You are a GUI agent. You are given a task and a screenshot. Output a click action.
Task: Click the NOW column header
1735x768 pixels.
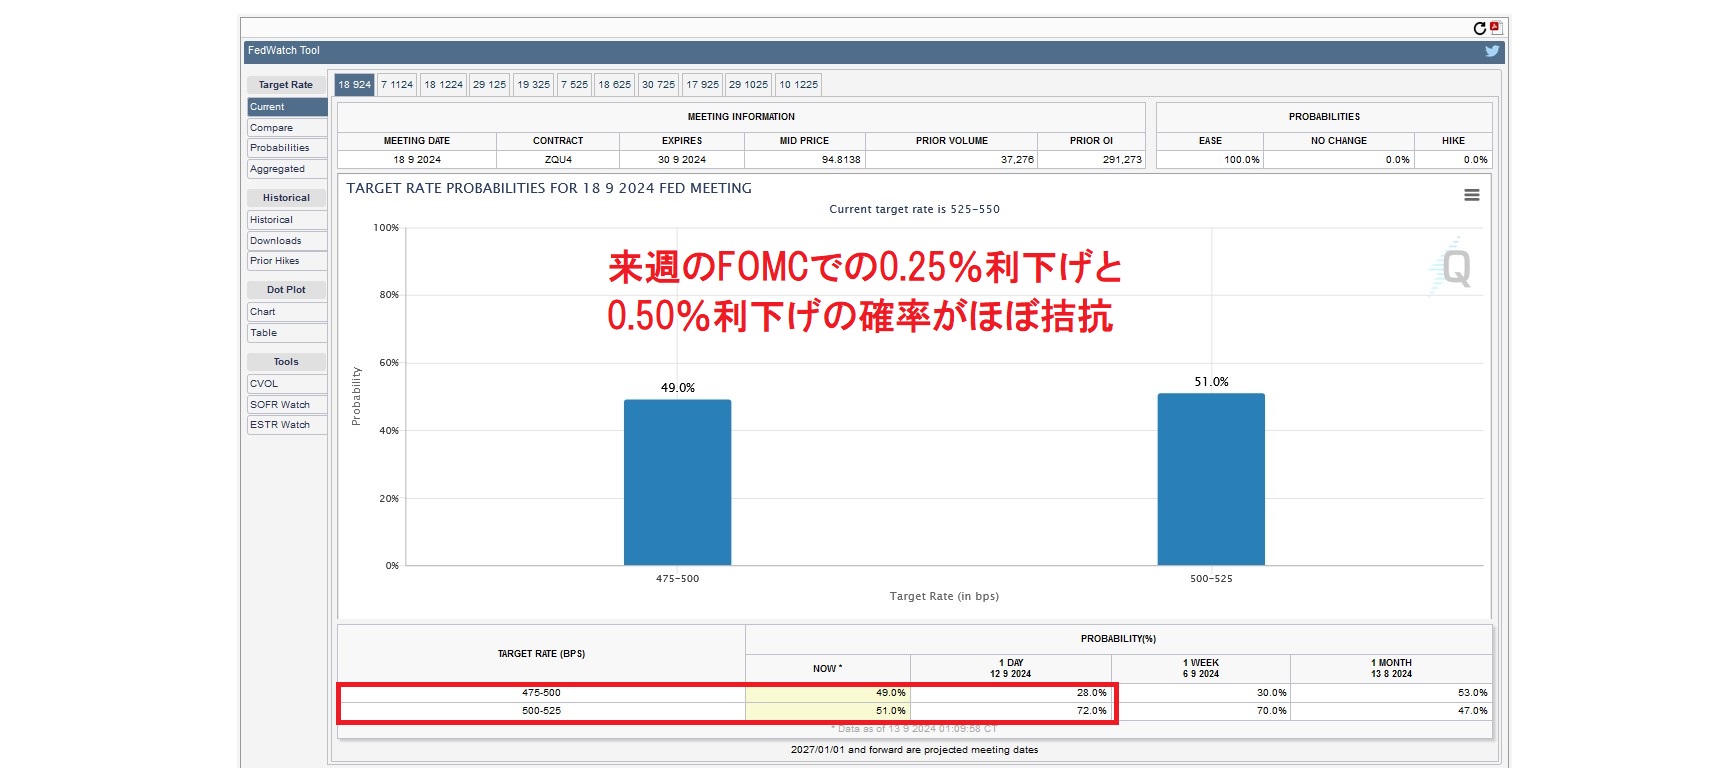(x=828, y=669)
